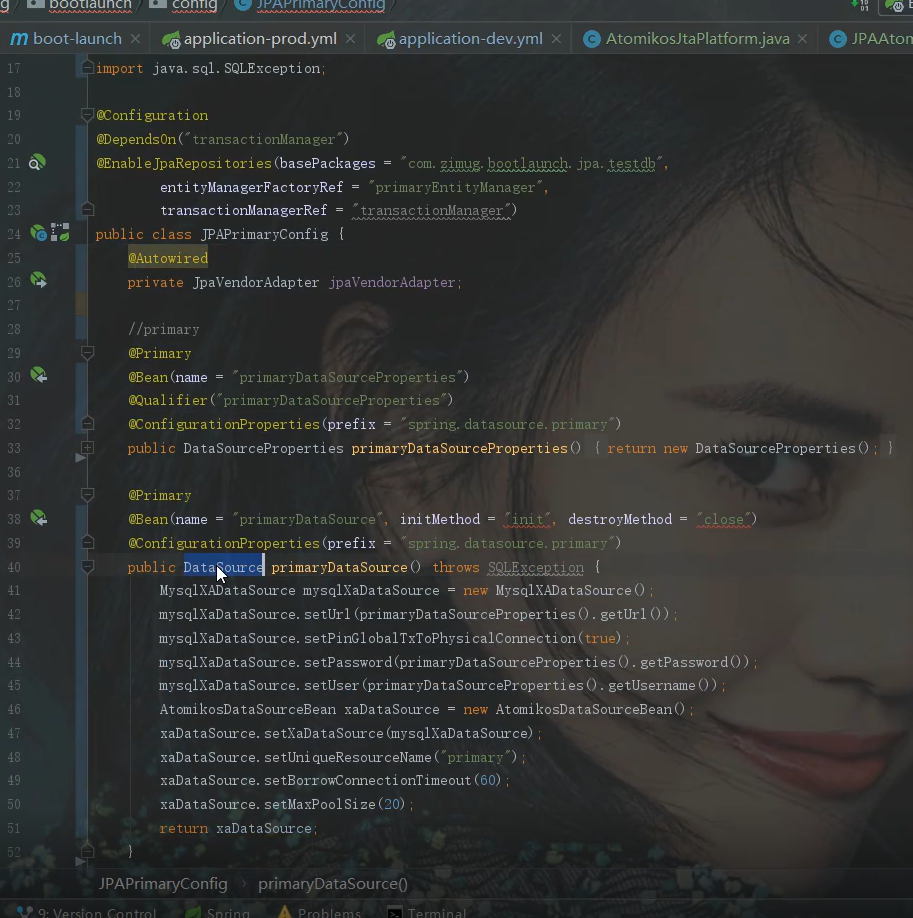This screenshot has width=913, height=918.
Task: Click the Spring bean gutter icon on line 38
Action: (x=38, y=518)
